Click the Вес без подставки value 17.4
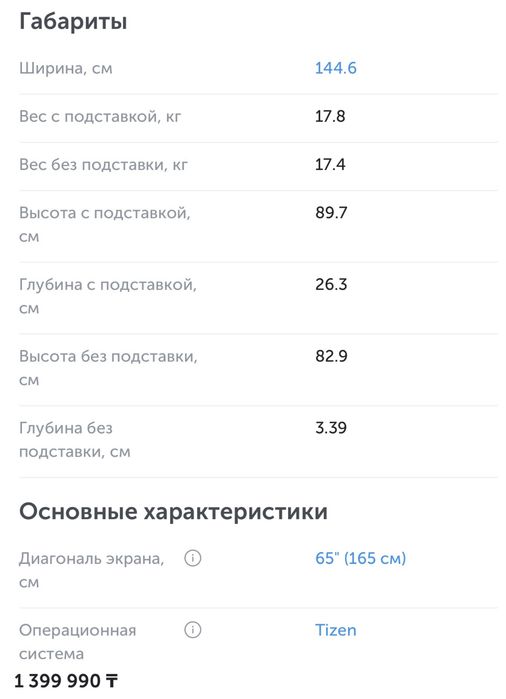Screen dimensions: 506x699 [330, 164]
